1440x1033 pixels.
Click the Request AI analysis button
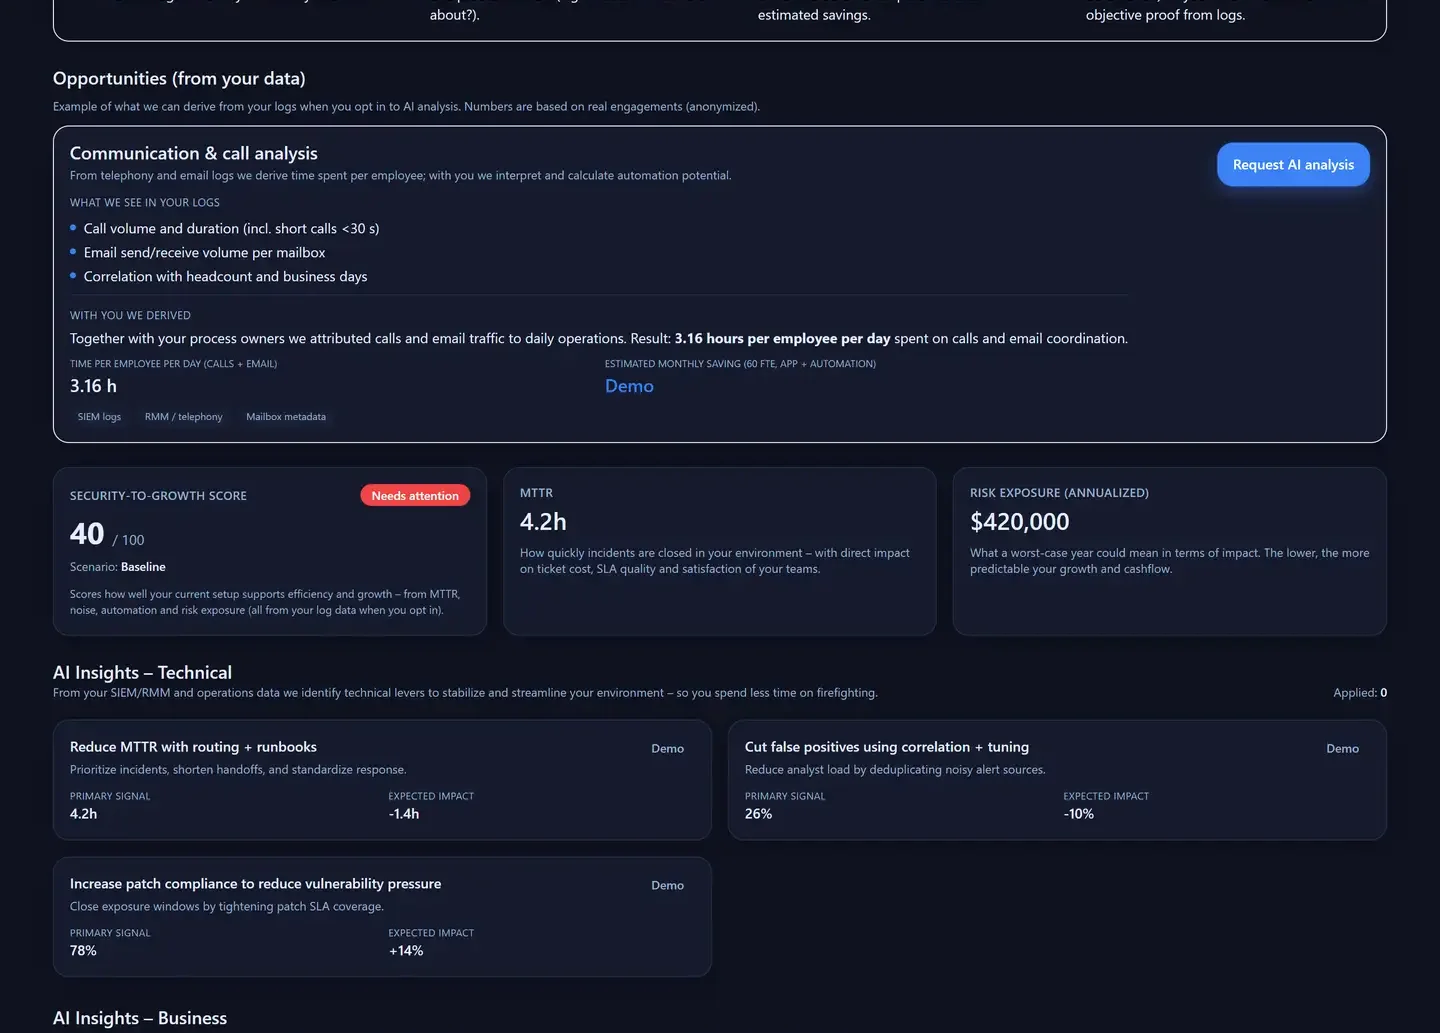1292,165
